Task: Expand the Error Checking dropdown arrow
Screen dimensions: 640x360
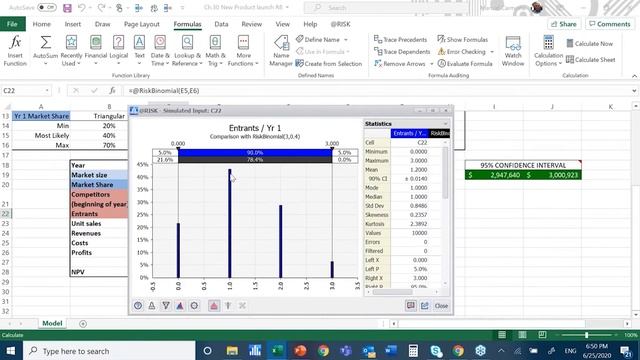Action: pyautogui.click(x=492, y=52)
